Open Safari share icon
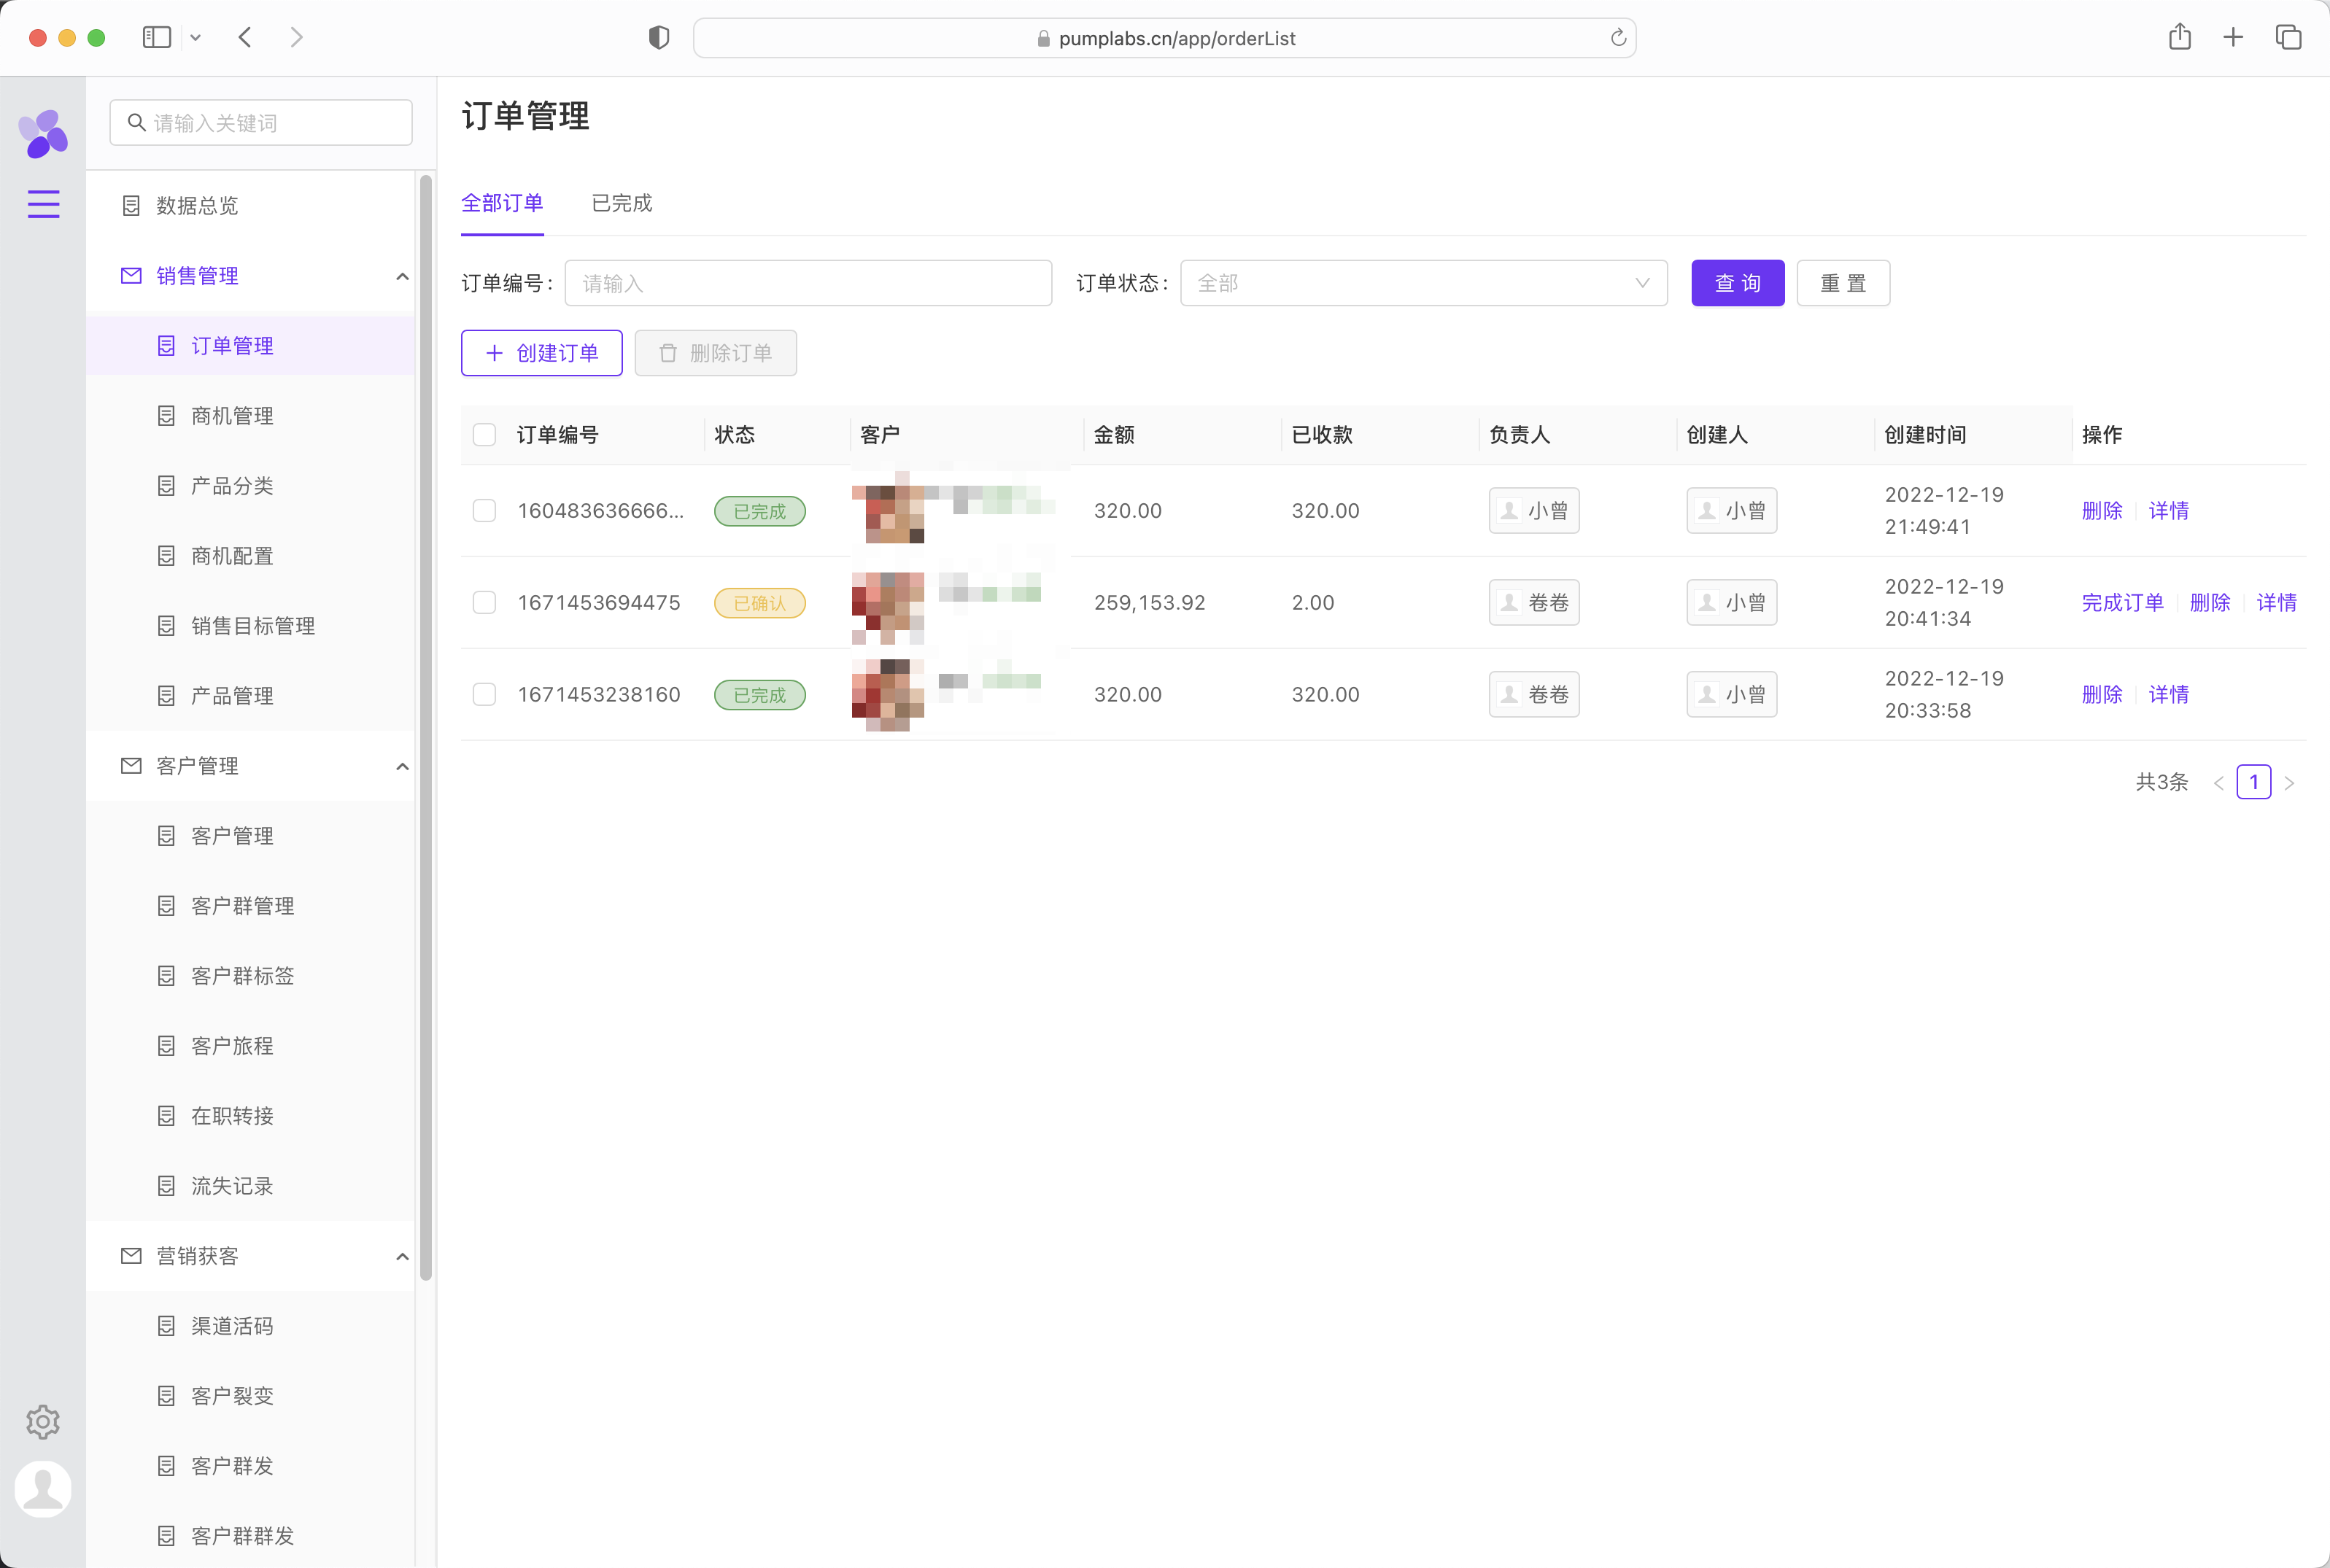 [x=2180, y=38]
